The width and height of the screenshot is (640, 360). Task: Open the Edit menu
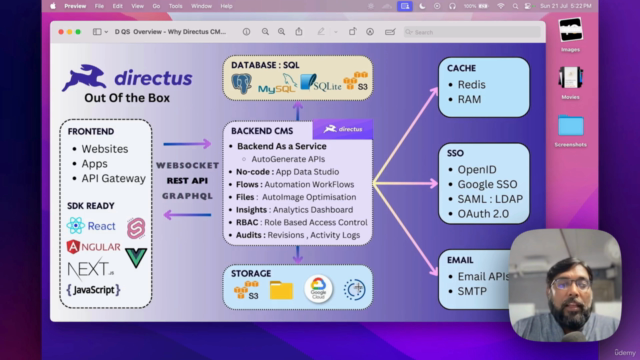coord(118,6)
